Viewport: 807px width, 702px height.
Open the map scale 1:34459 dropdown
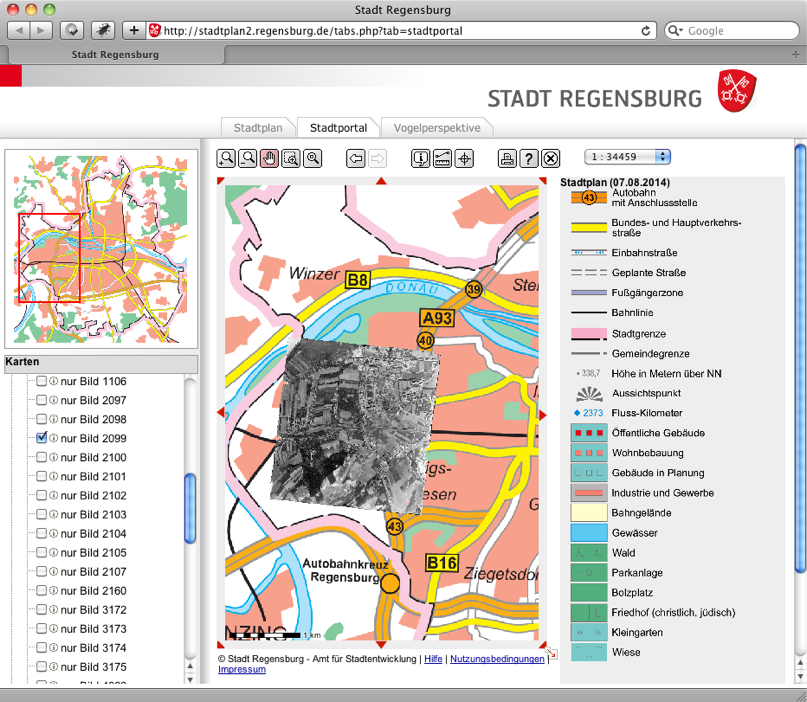pyautogui.click(x=627, y=156)
